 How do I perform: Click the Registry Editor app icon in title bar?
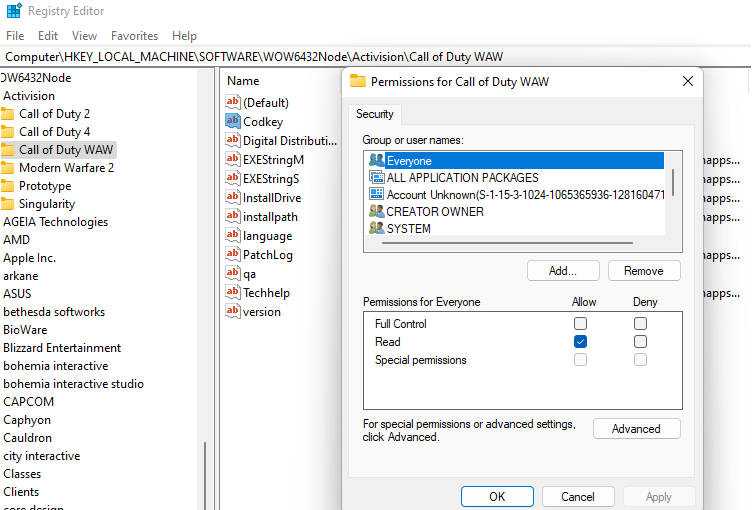click(14, 11)
